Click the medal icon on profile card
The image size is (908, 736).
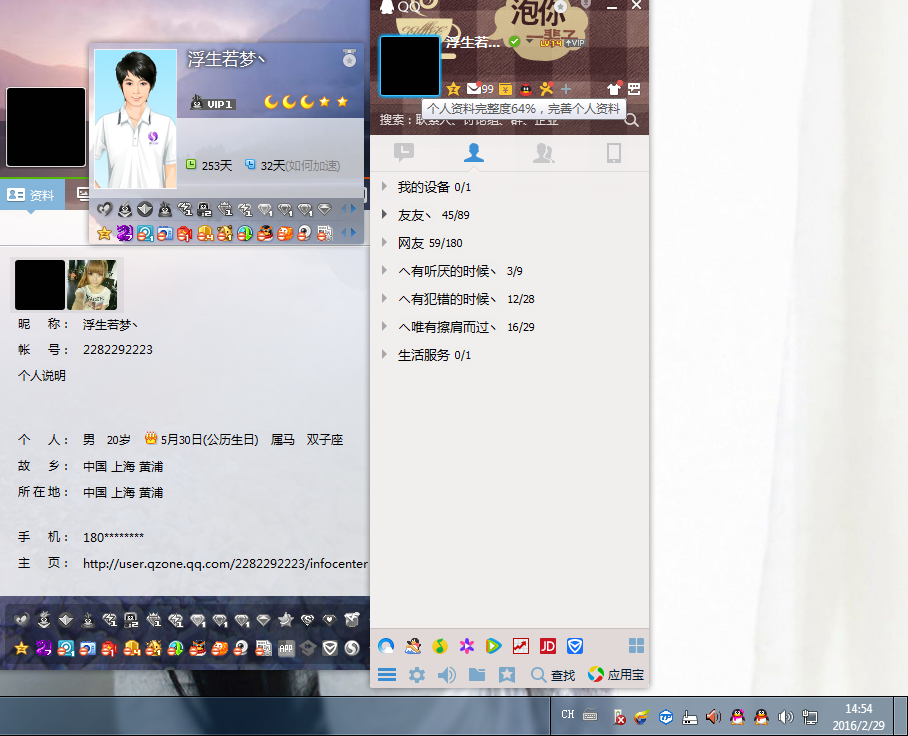coord(349,58)
